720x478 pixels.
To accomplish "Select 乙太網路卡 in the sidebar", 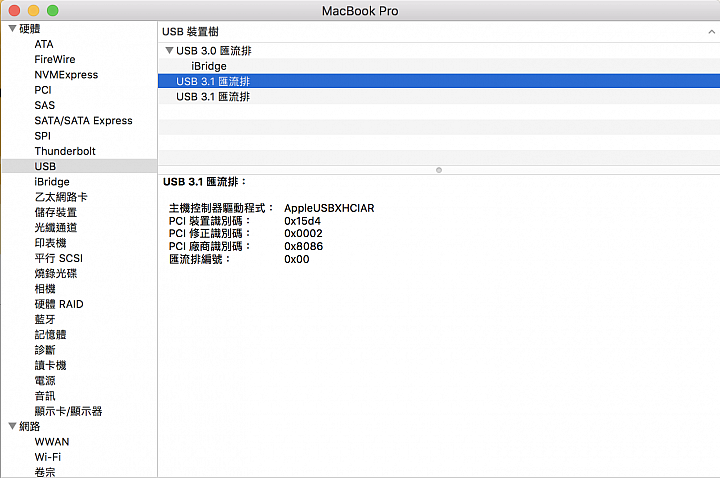I will pos(61,197).
